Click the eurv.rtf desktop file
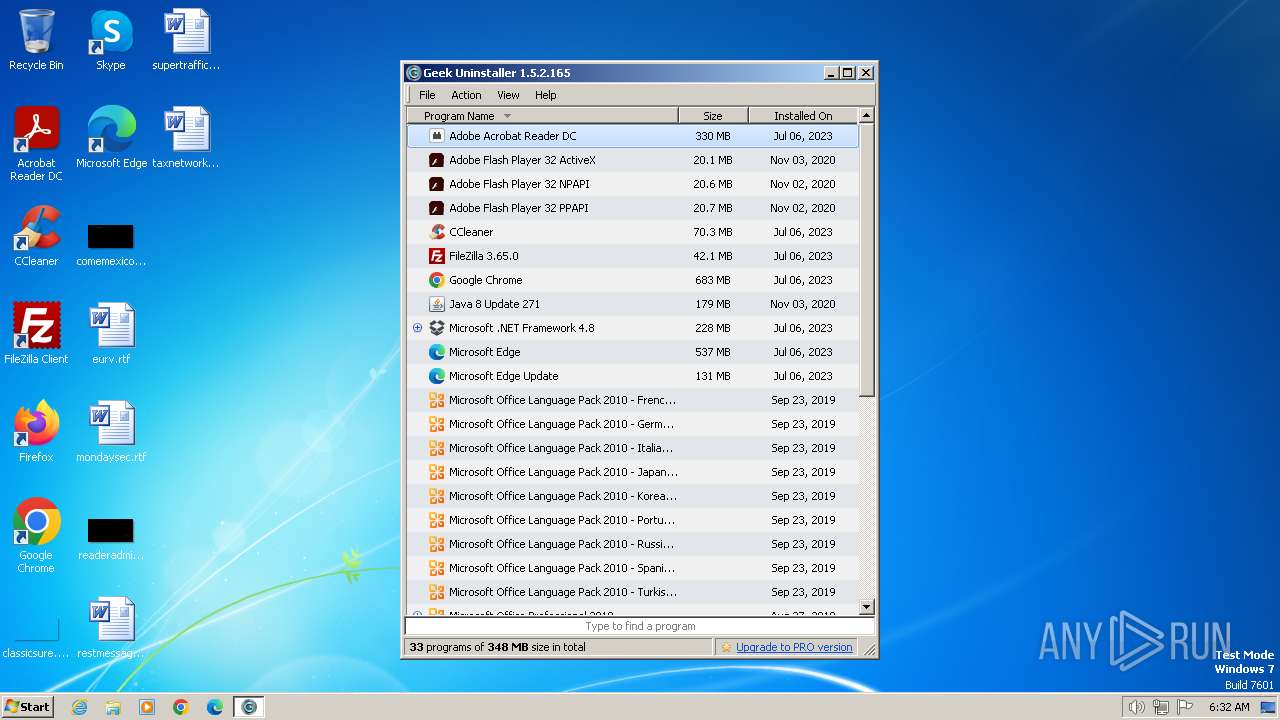 tap(111, 334)
